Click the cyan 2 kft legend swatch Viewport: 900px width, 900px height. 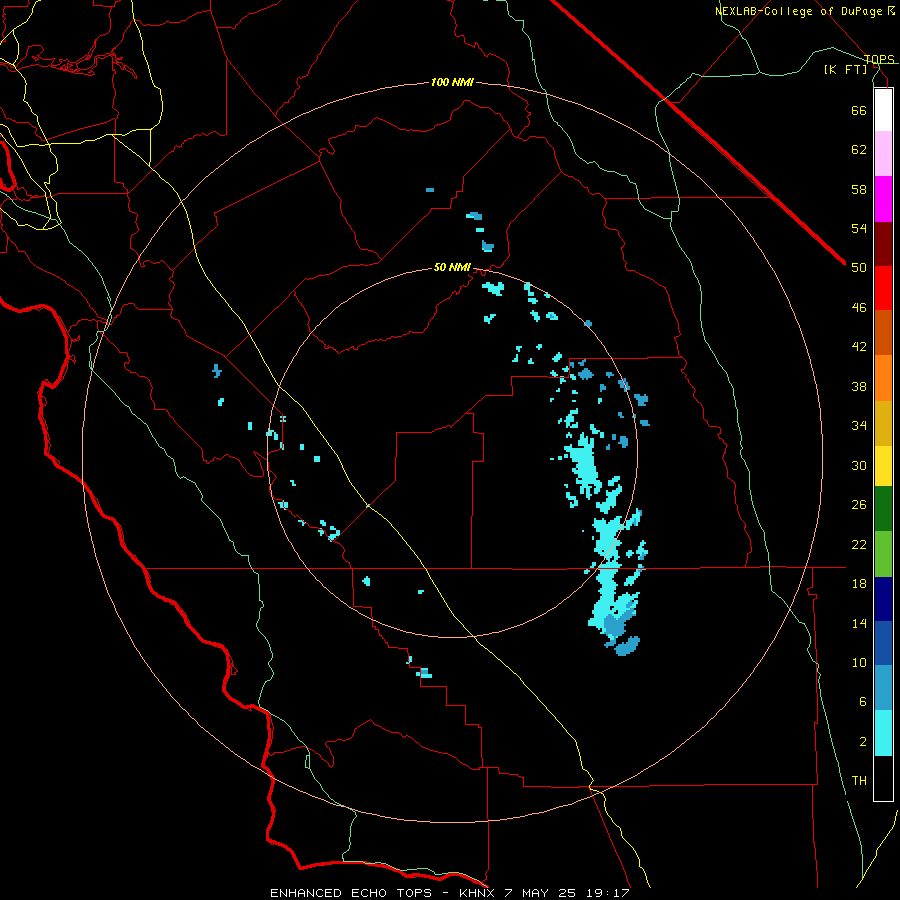(883, 733)
